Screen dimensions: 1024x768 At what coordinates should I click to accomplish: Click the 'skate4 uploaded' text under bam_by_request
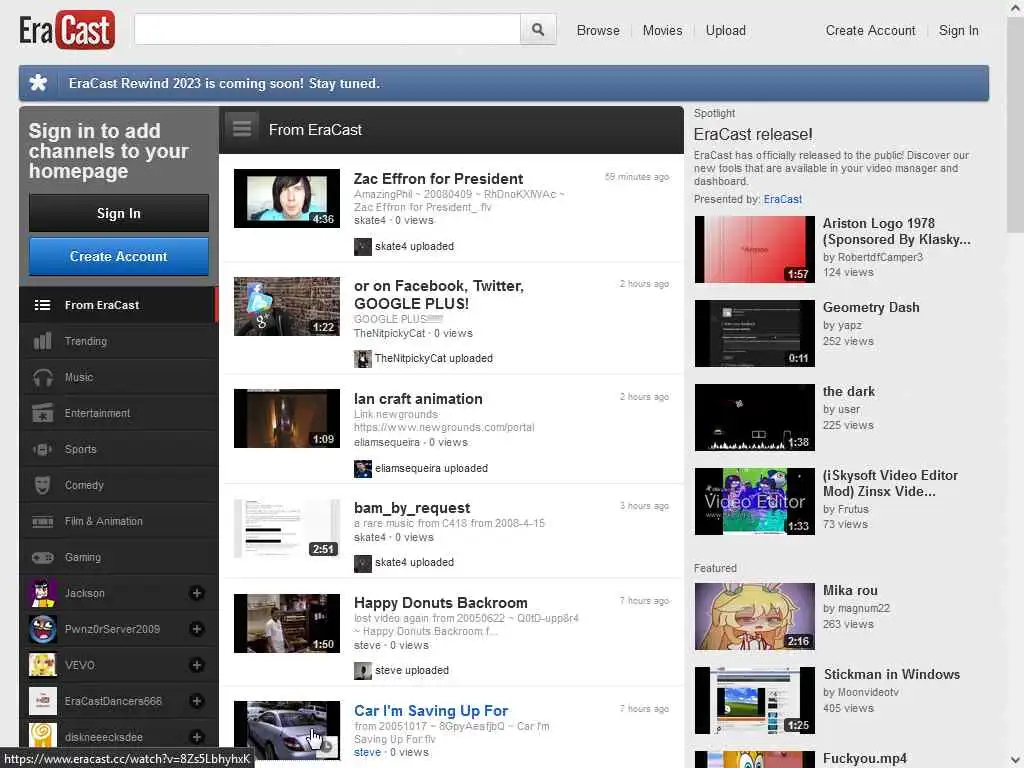click(414, 562)
